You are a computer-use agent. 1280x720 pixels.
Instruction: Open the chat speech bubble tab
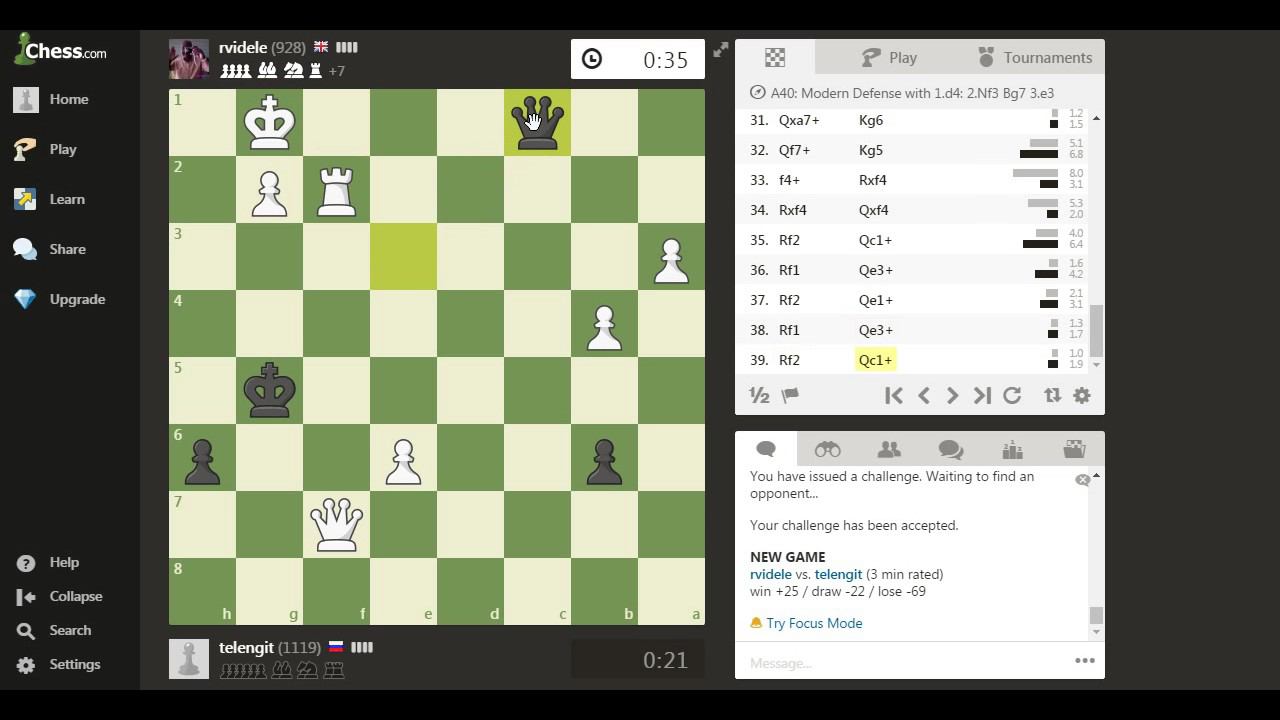[x=766, y=449]
